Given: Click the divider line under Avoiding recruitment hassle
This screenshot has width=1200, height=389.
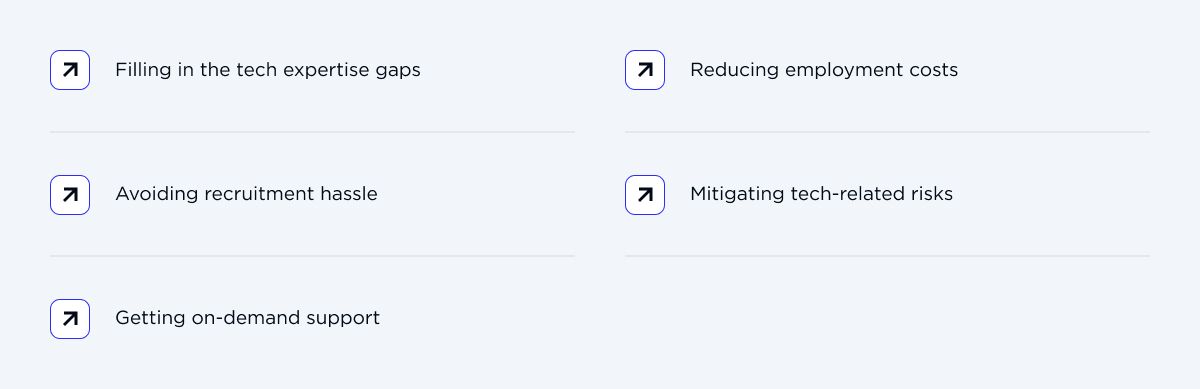Looking at the screenshot, I should 312,256.
